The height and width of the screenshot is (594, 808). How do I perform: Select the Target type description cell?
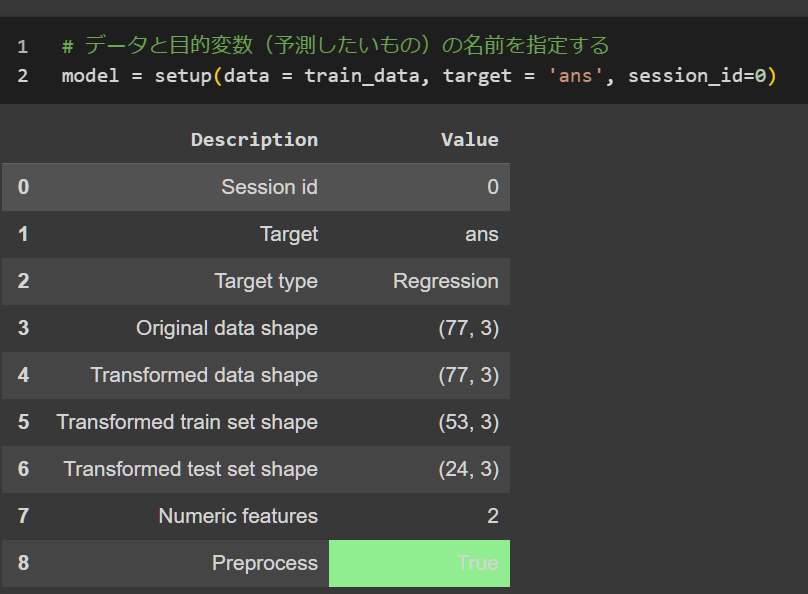tap(266, 281)
